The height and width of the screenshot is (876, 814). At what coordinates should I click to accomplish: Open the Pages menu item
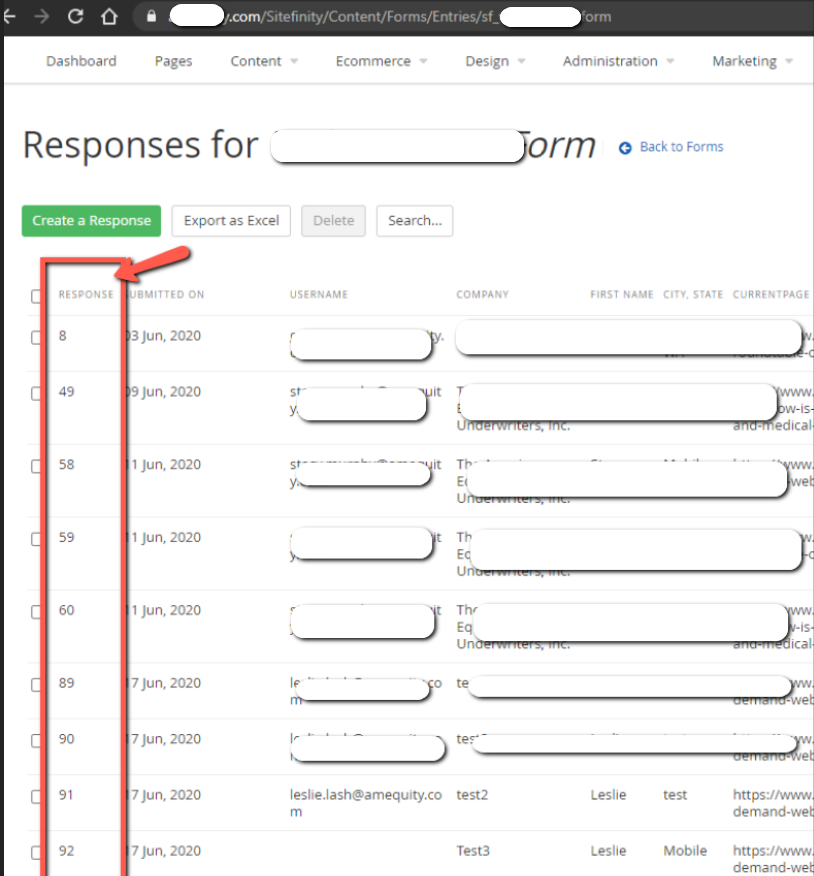tap(173, 61)
